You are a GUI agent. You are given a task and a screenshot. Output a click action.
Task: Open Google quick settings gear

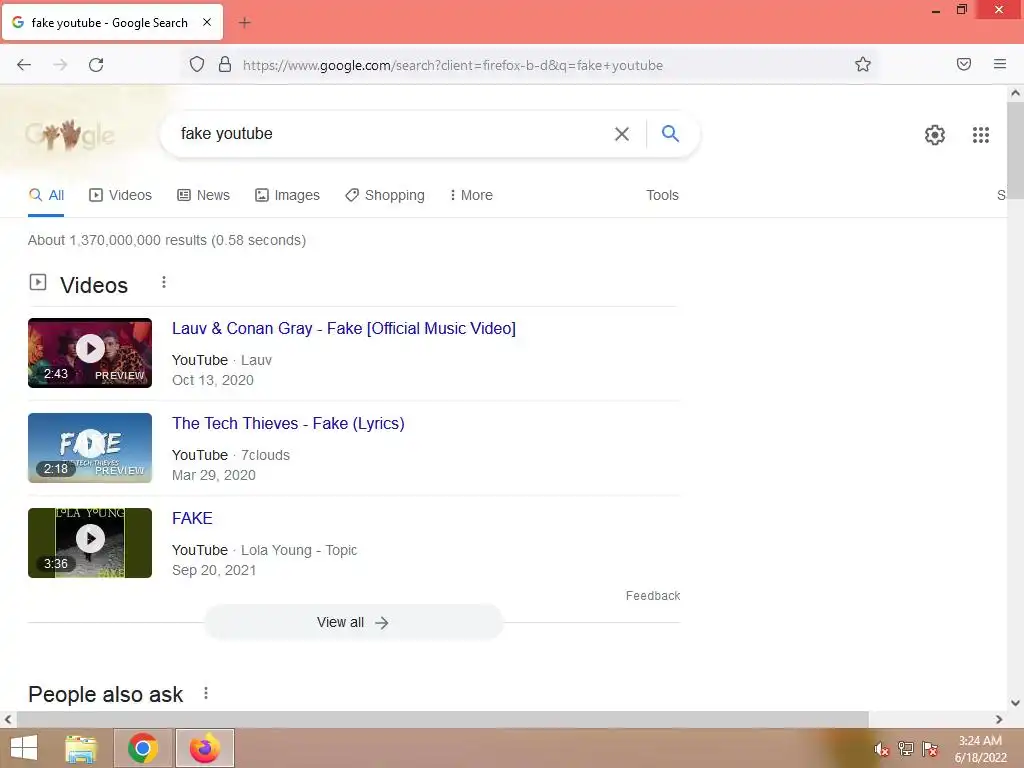point(935,135)
